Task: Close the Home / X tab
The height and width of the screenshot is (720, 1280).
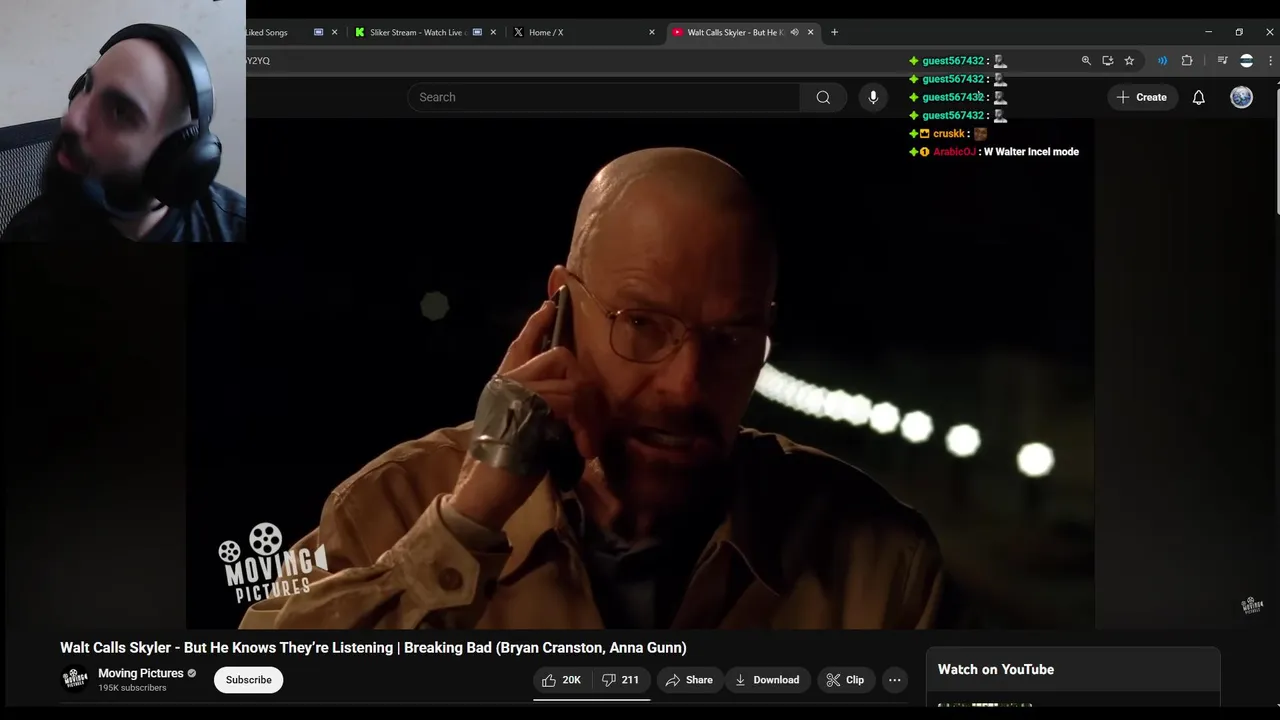Action: pyautogui.click(x=652, y=32)
